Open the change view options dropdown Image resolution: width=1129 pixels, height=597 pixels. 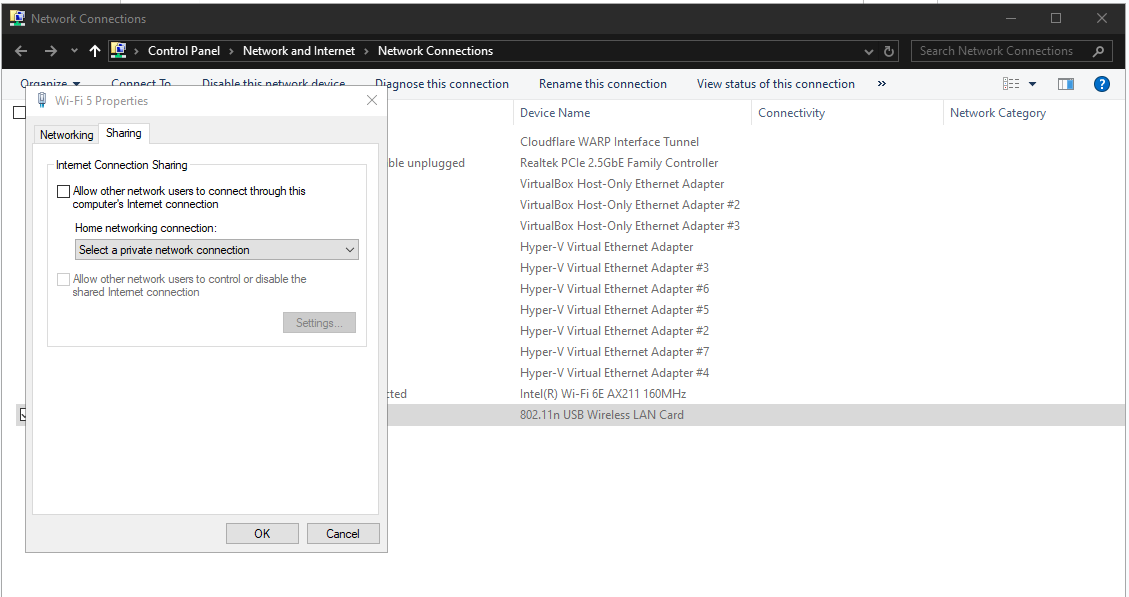coord(1032,84)
